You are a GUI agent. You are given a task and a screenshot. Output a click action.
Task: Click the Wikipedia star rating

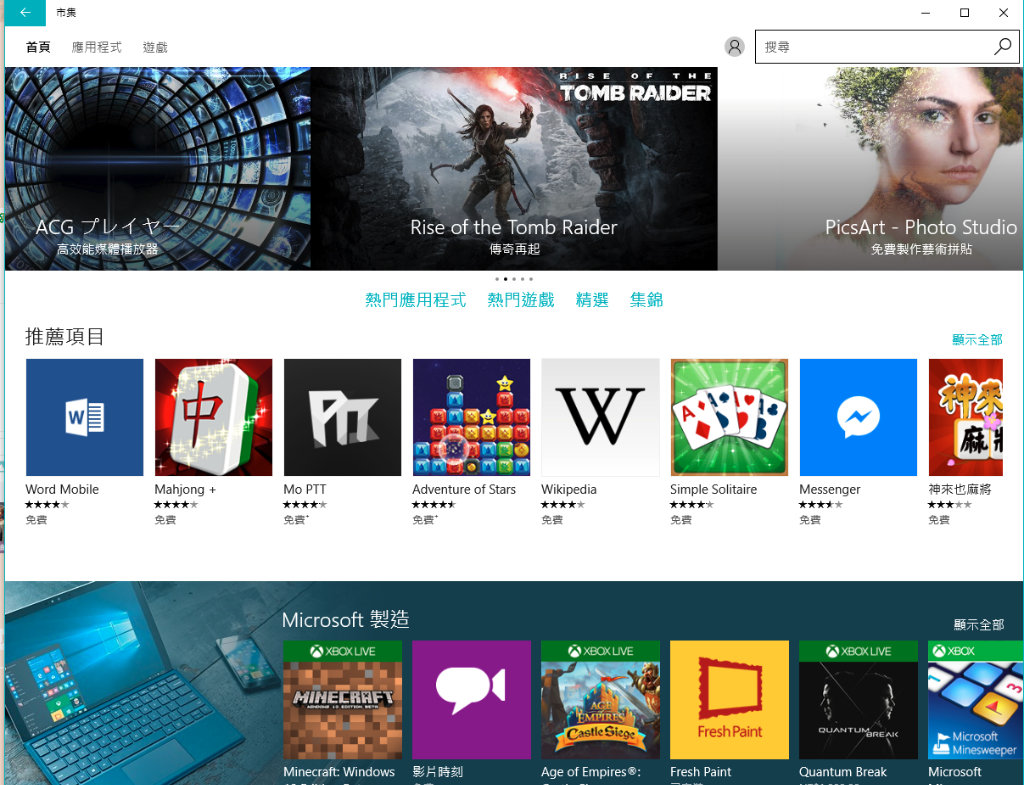click(563, 504)
